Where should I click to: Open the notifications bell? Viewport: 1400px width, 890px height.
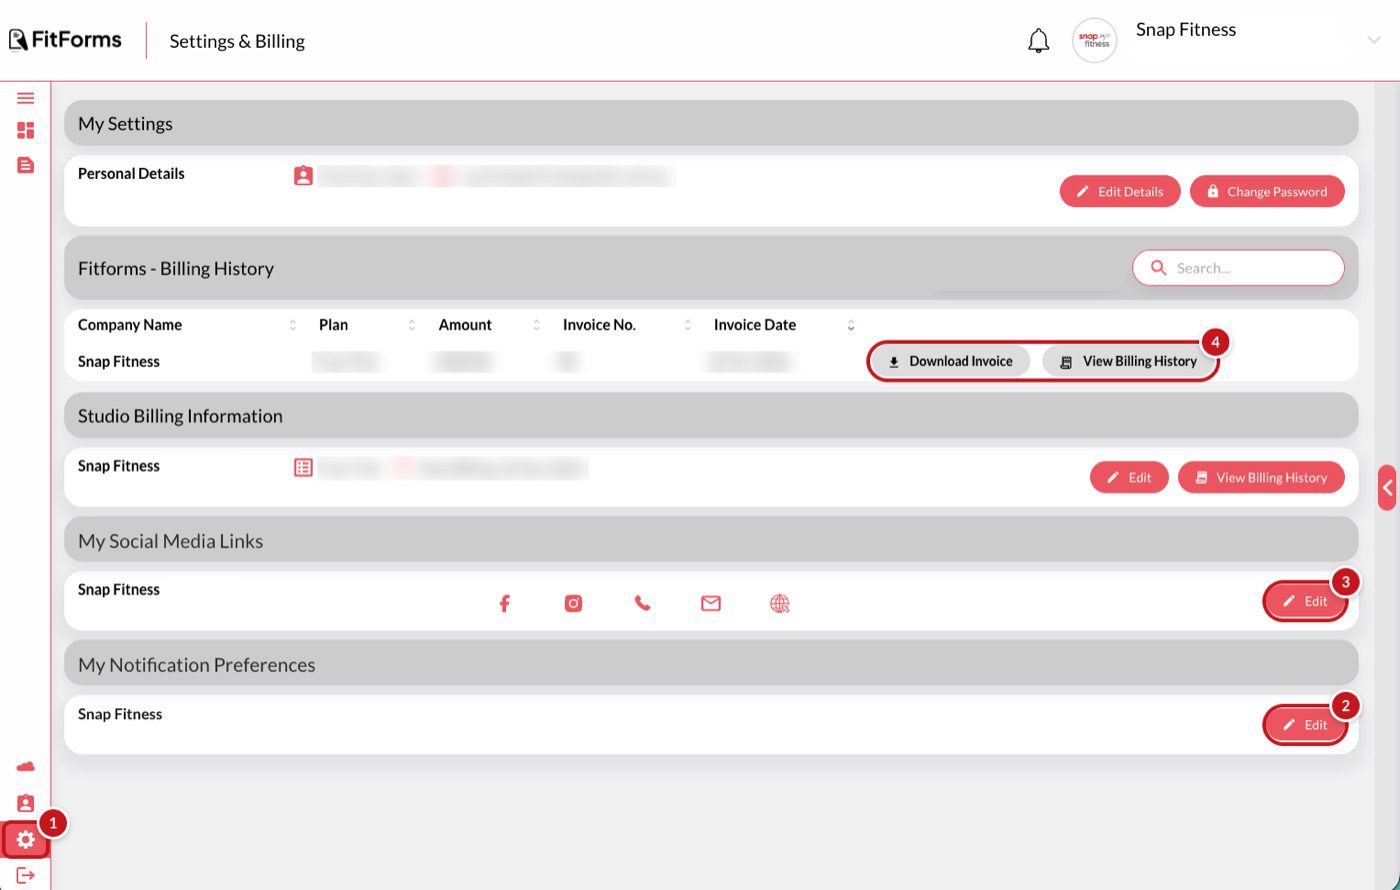1039,41
